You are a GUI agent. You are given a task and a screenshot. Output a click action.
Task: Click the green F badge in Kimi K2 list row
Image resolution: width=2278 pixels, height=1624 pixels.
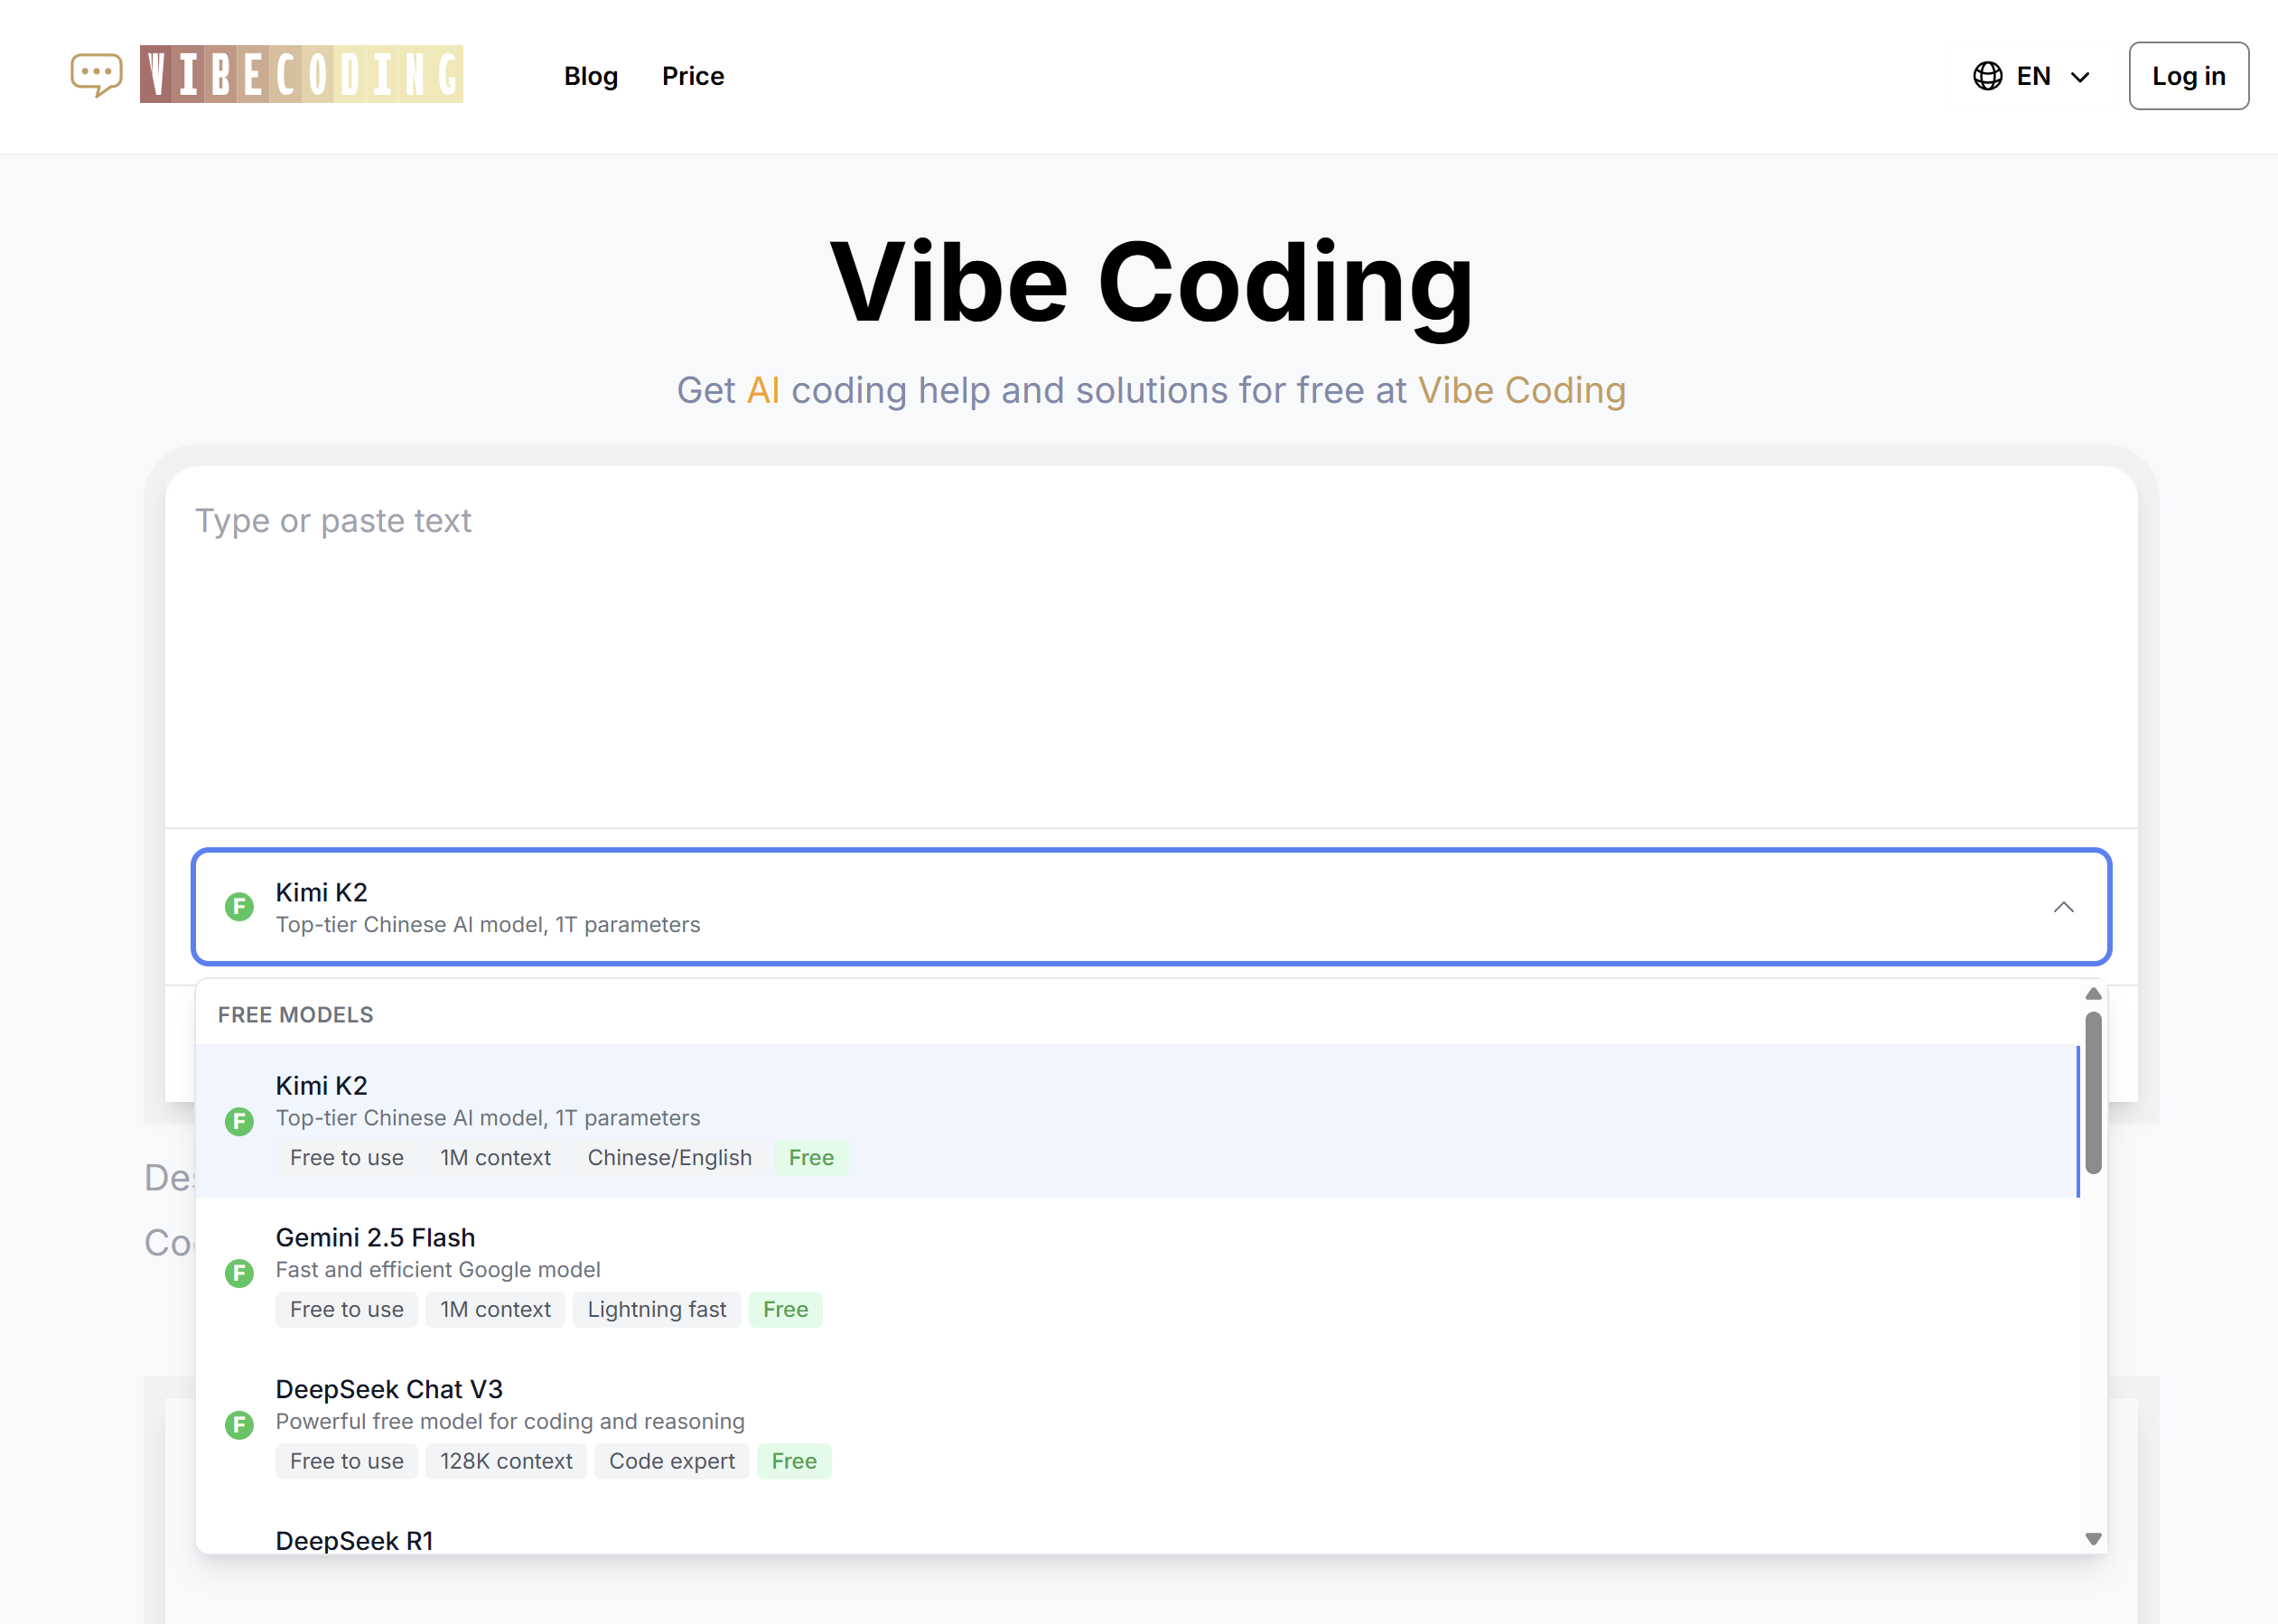click(x=239, y=1121)
